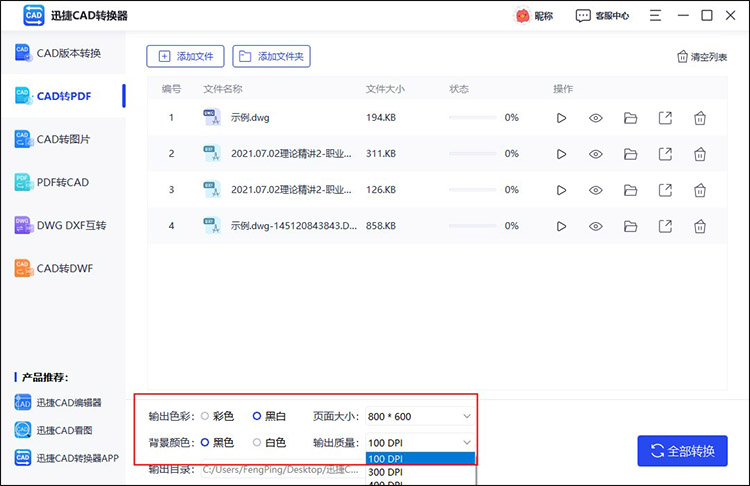Share or export the 示例.dwg row
The height and width of the screenshot is (486, 750).
point(665,118)
